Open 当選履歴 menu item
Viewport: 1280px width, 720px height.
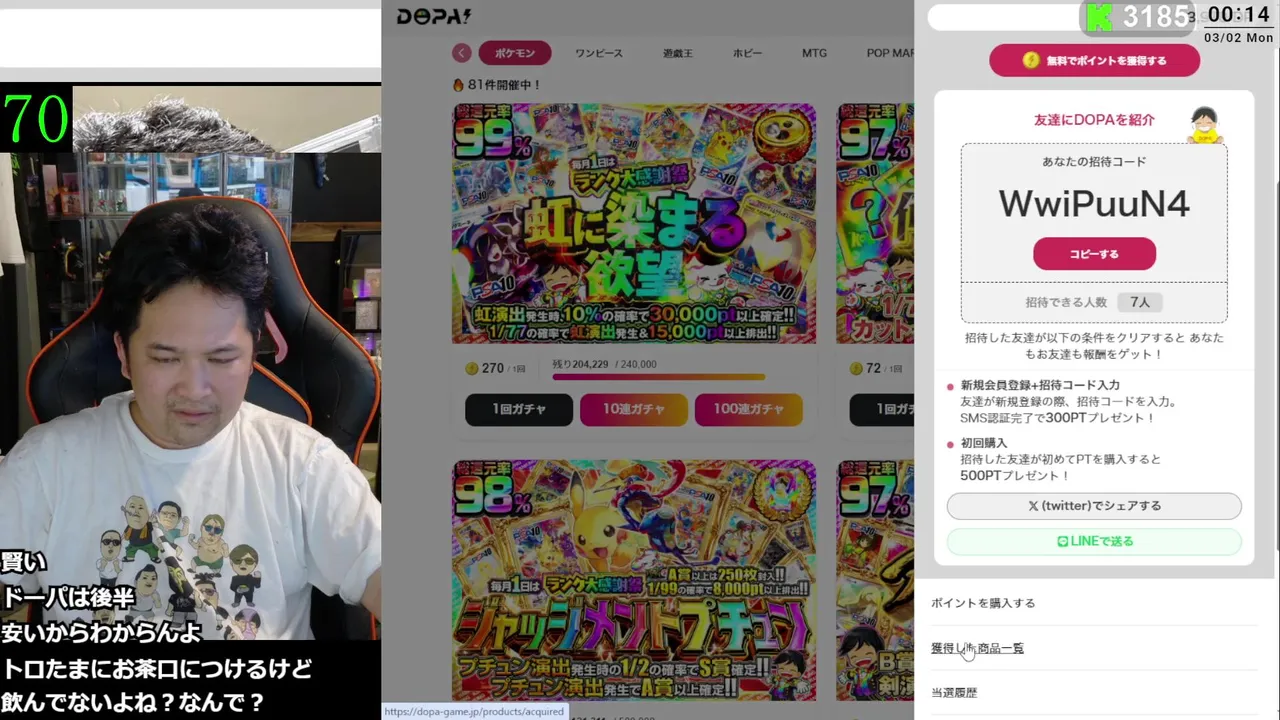(954, 692)
